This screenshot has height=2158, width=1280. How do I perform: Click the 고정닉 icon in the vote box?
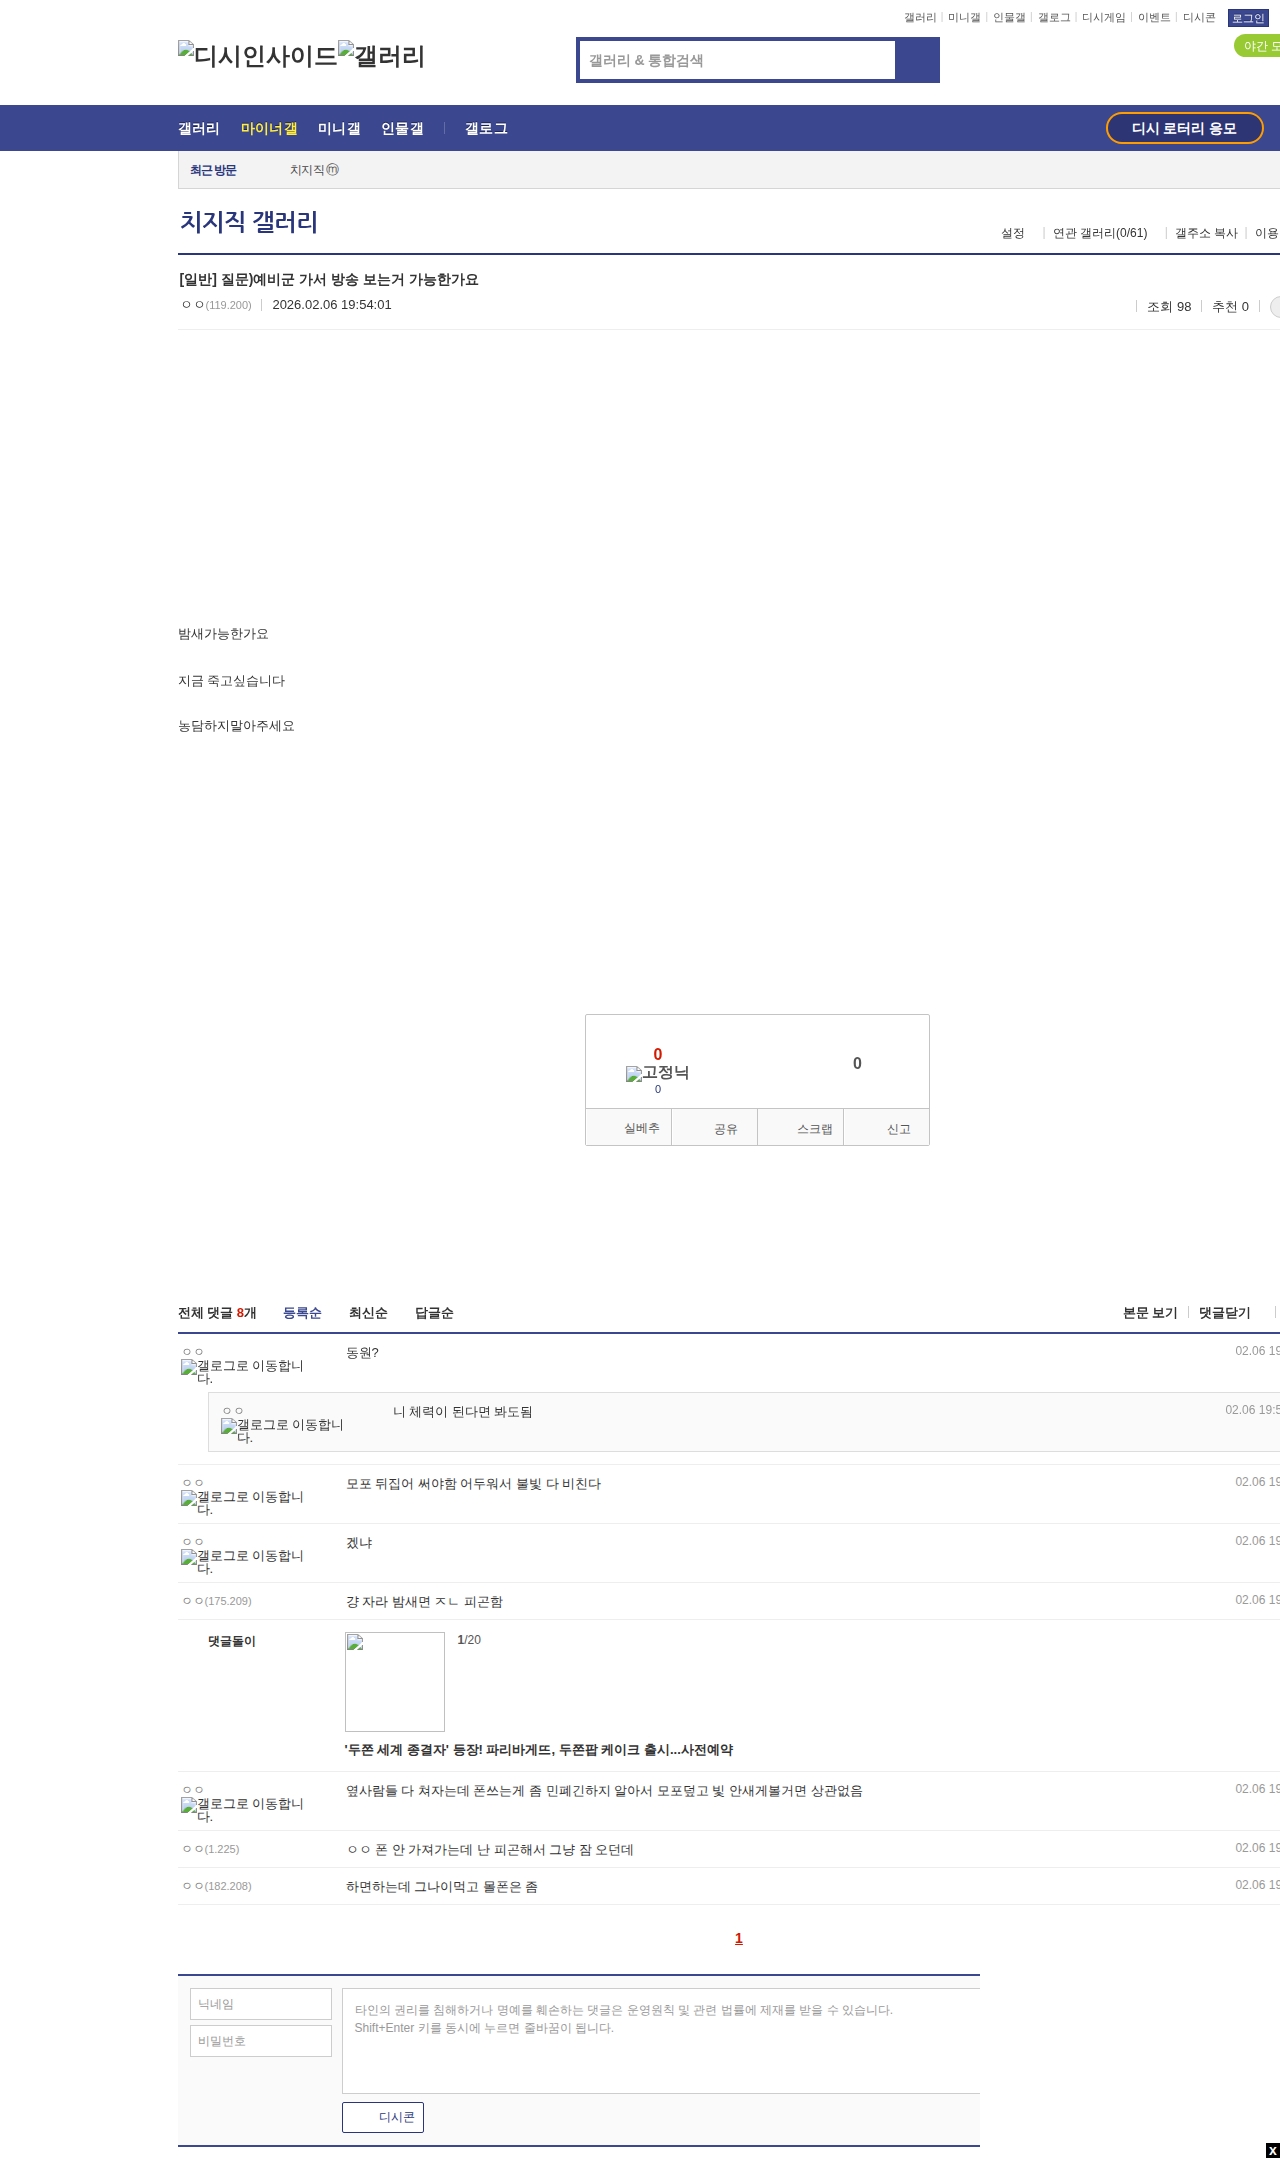point(657,1073)
